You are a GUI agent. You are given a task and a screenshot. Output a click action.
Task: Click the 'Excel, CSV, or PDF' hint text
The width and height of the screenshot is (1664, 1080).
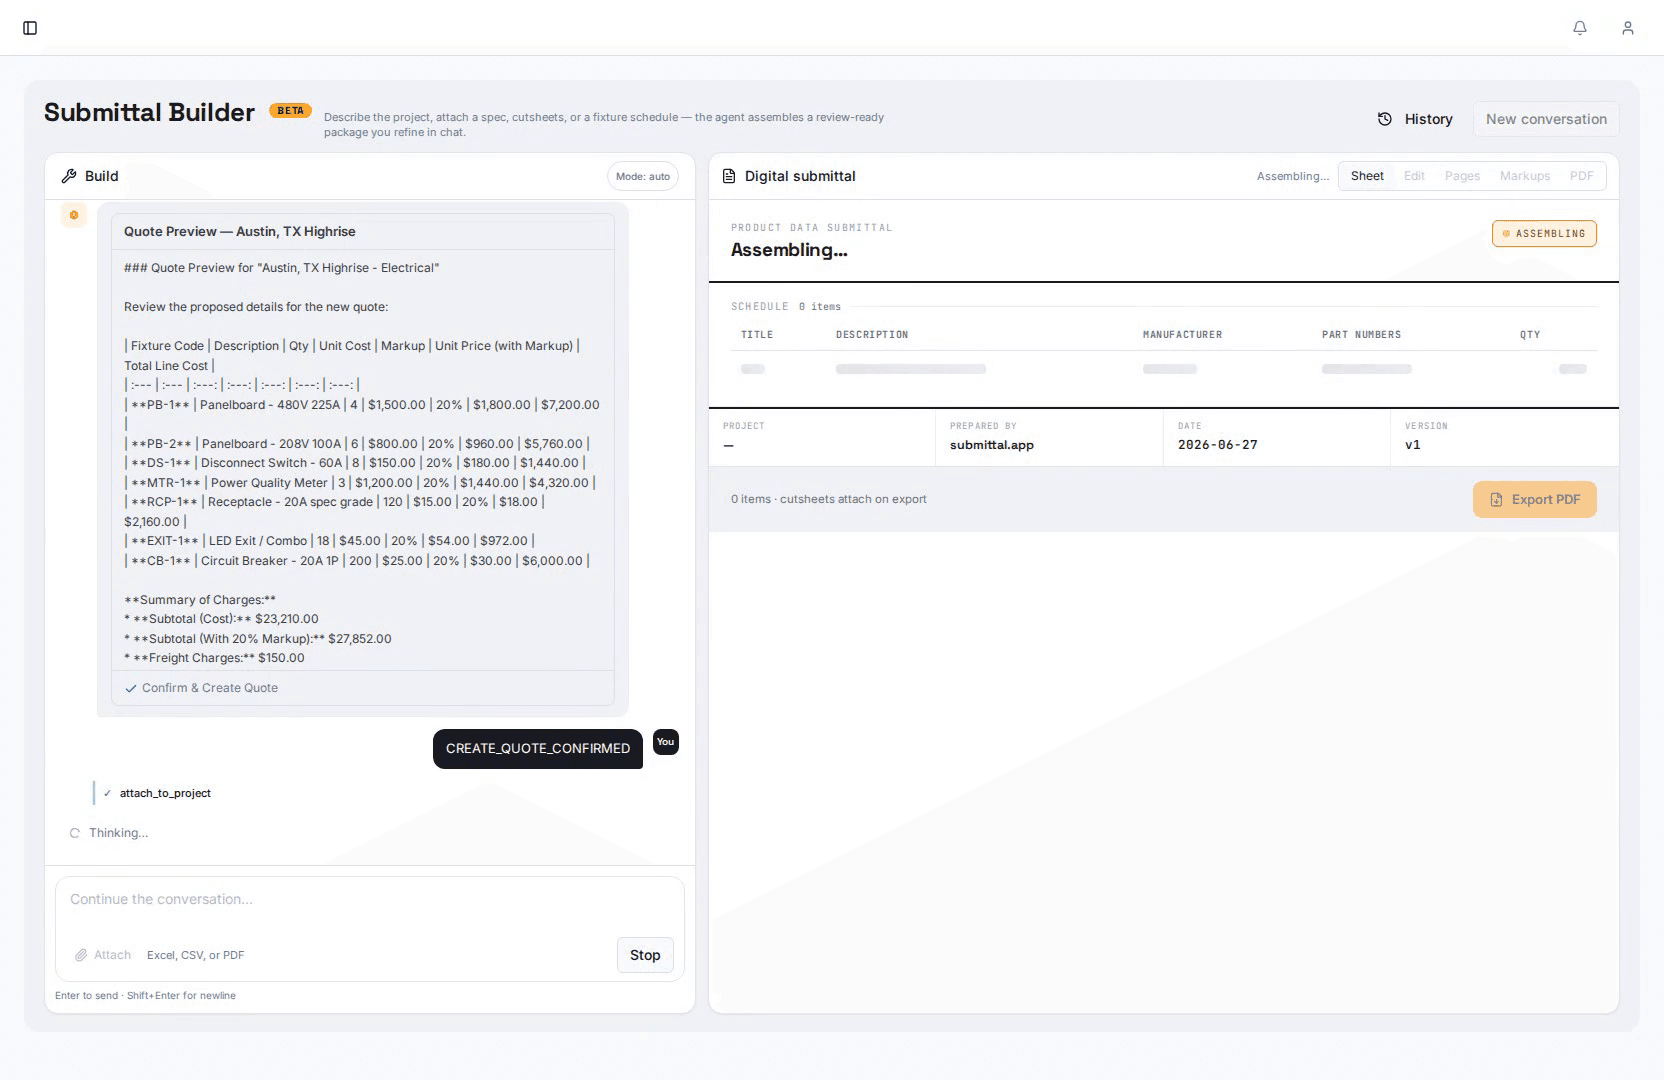pyautogui.click(x=195, y=955)
